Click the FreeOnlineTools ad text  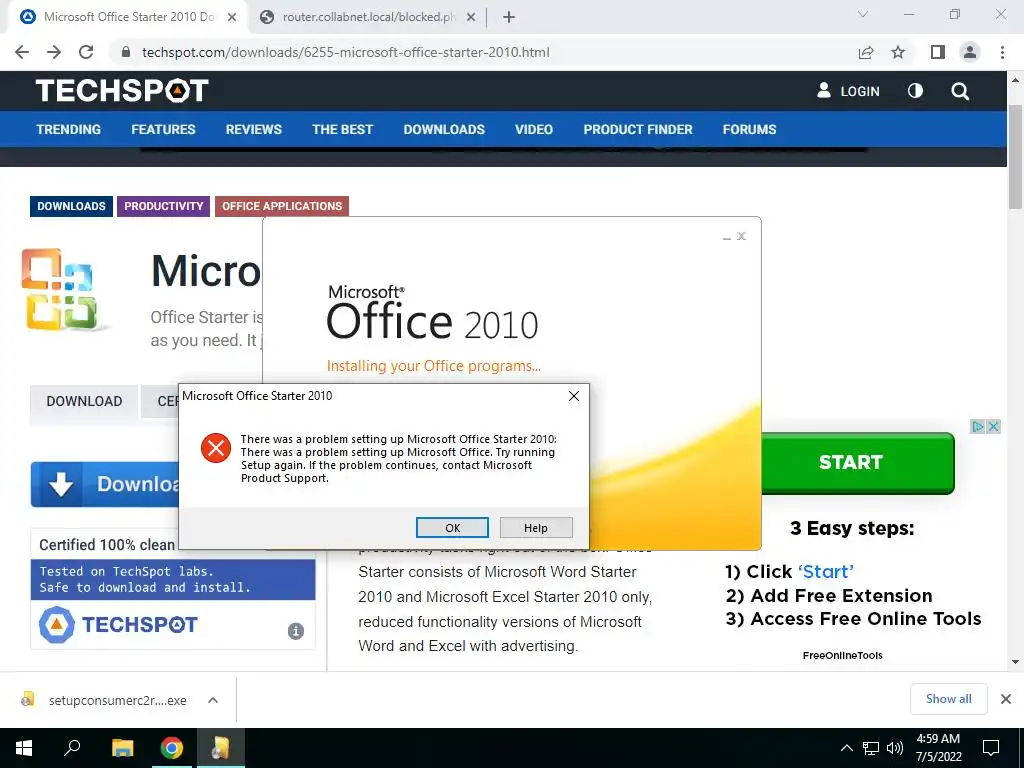842,655
